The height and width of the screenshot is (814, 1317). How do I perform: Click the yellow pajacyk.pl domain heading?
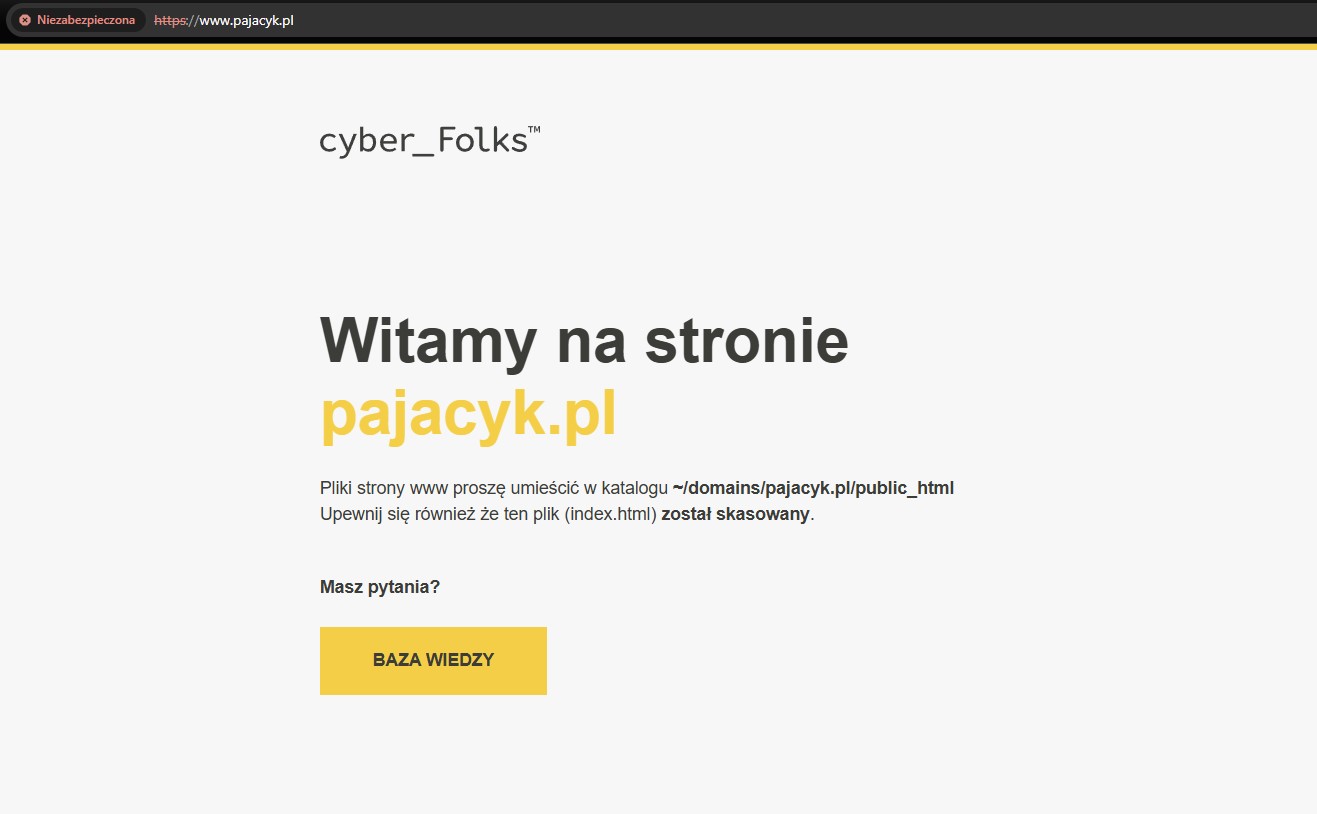[x=468, y=414]
